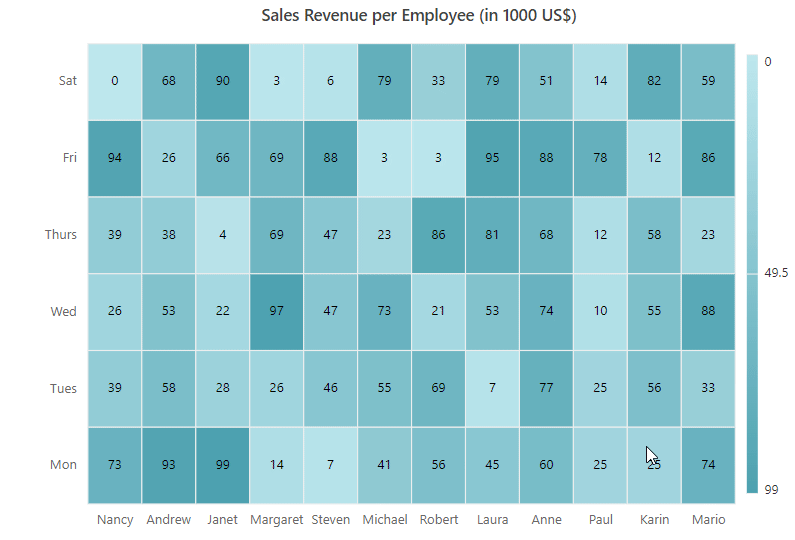
Task: Click the Thurs row axis label
Action: pyautogui.click(x=61, y=235)
